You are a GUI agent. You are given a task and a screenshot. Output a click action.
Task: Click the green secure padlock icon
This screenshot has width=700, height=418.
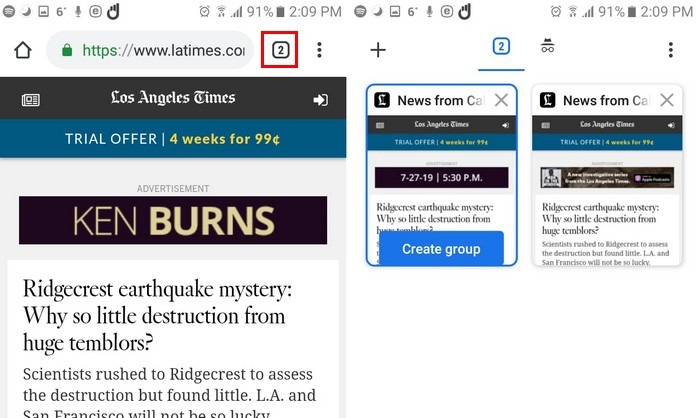click(67, 50)
